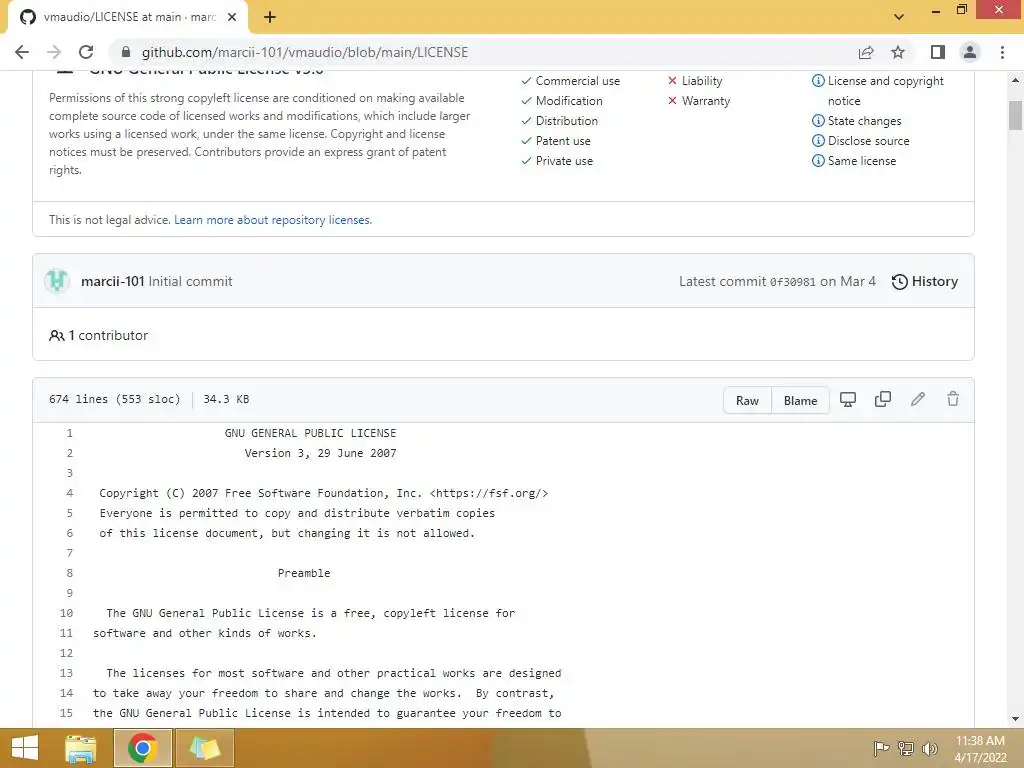This screenshot has width=1024, height=768.
Task: Click the vertical scrollbar thumb
Action: pyautogui.click(x=1015, y=116)
